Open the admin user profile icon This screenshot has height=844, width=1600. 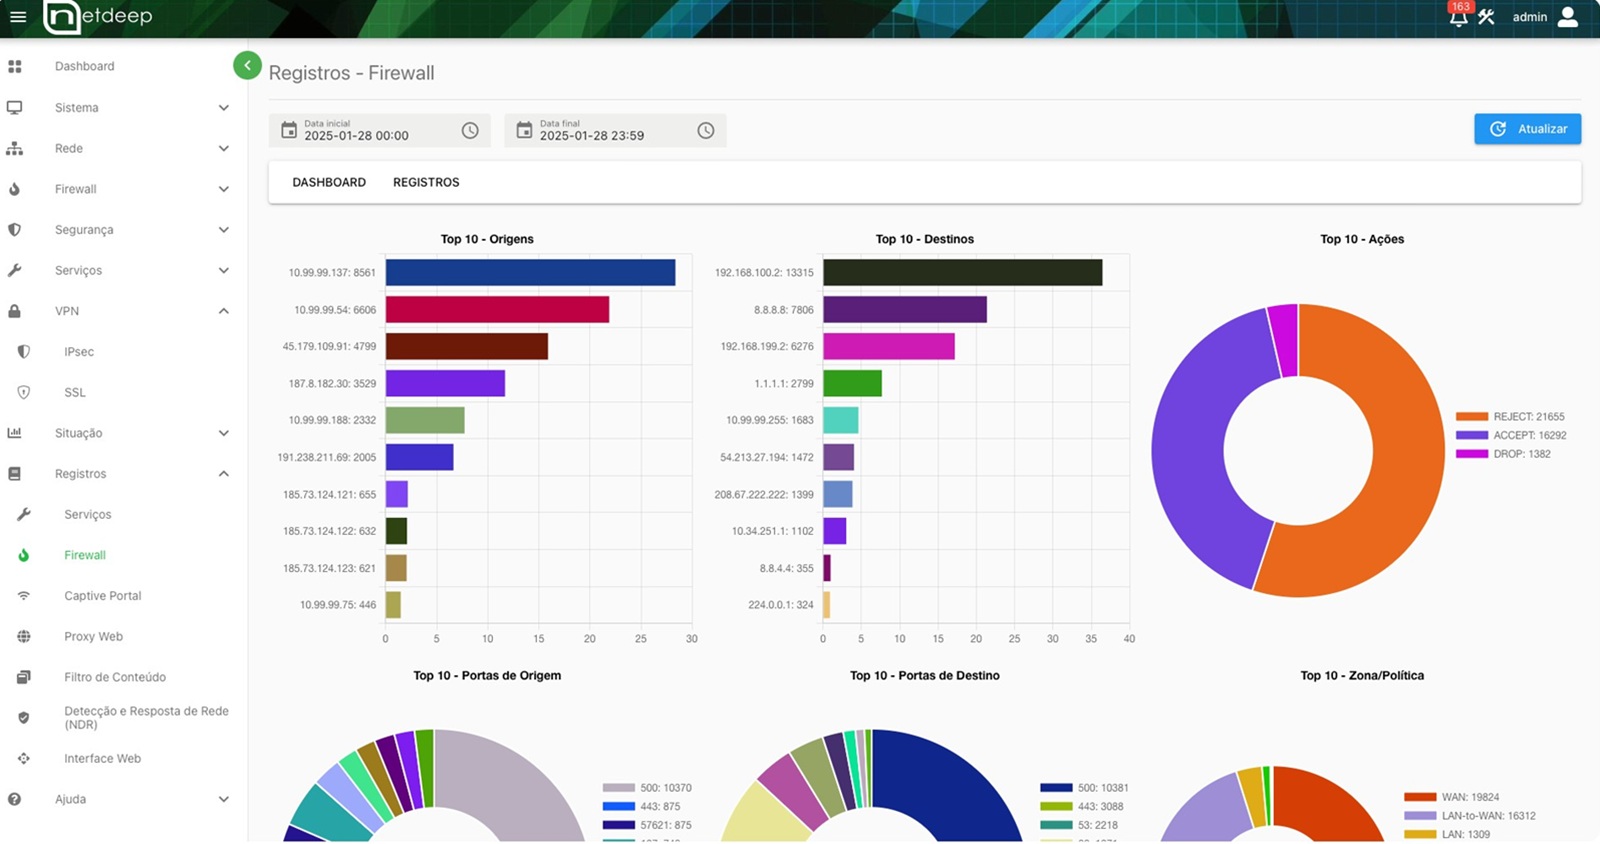[1568, 17]
